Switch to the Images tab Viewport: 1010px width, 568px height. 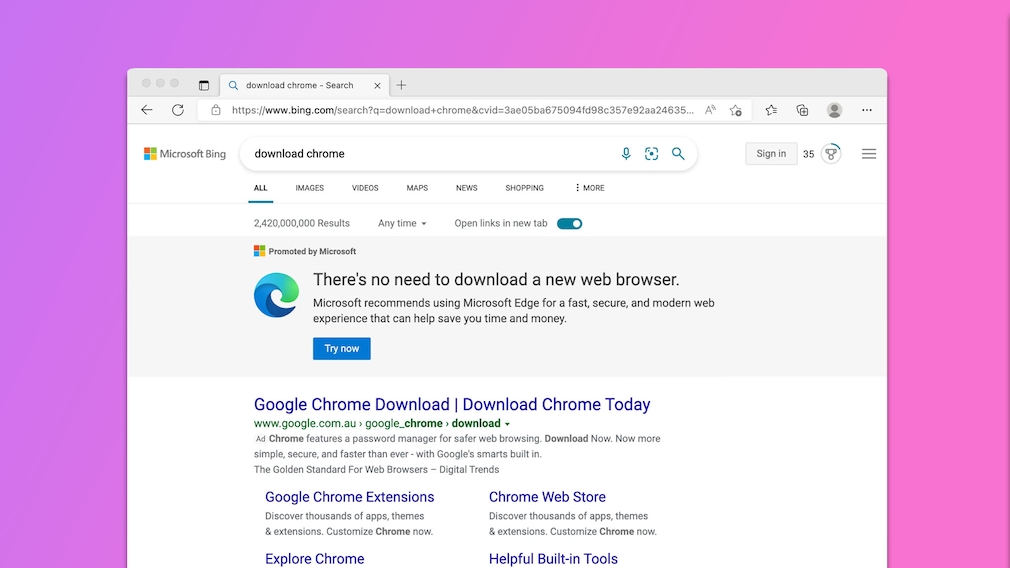pyautogui.click(x=309, y=188)
